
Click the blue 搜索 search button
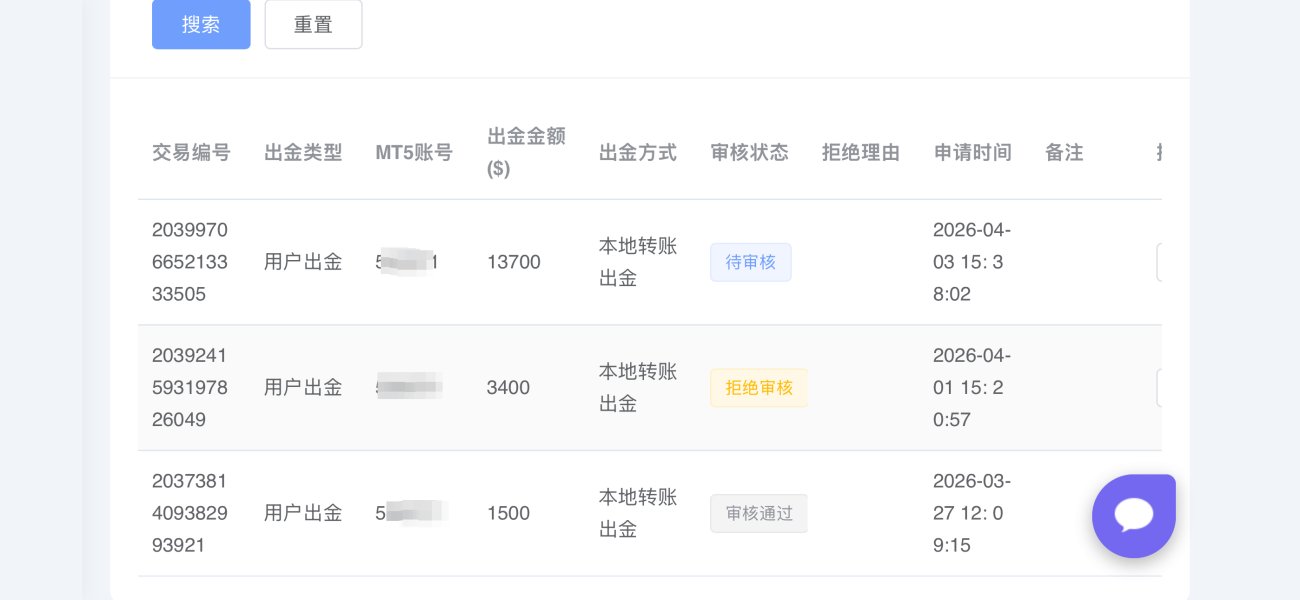tap(201, 25)
